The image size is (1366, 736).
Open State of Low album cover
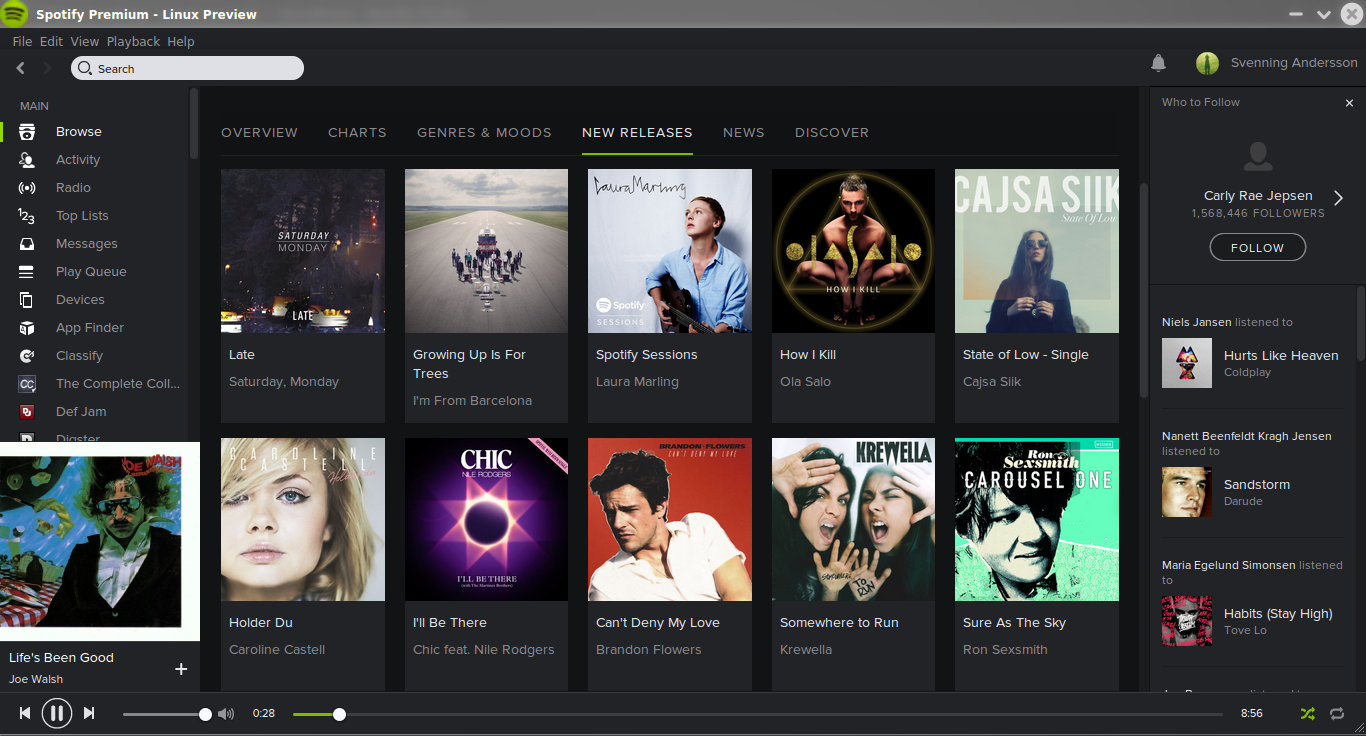click(x=1037, y=251)
